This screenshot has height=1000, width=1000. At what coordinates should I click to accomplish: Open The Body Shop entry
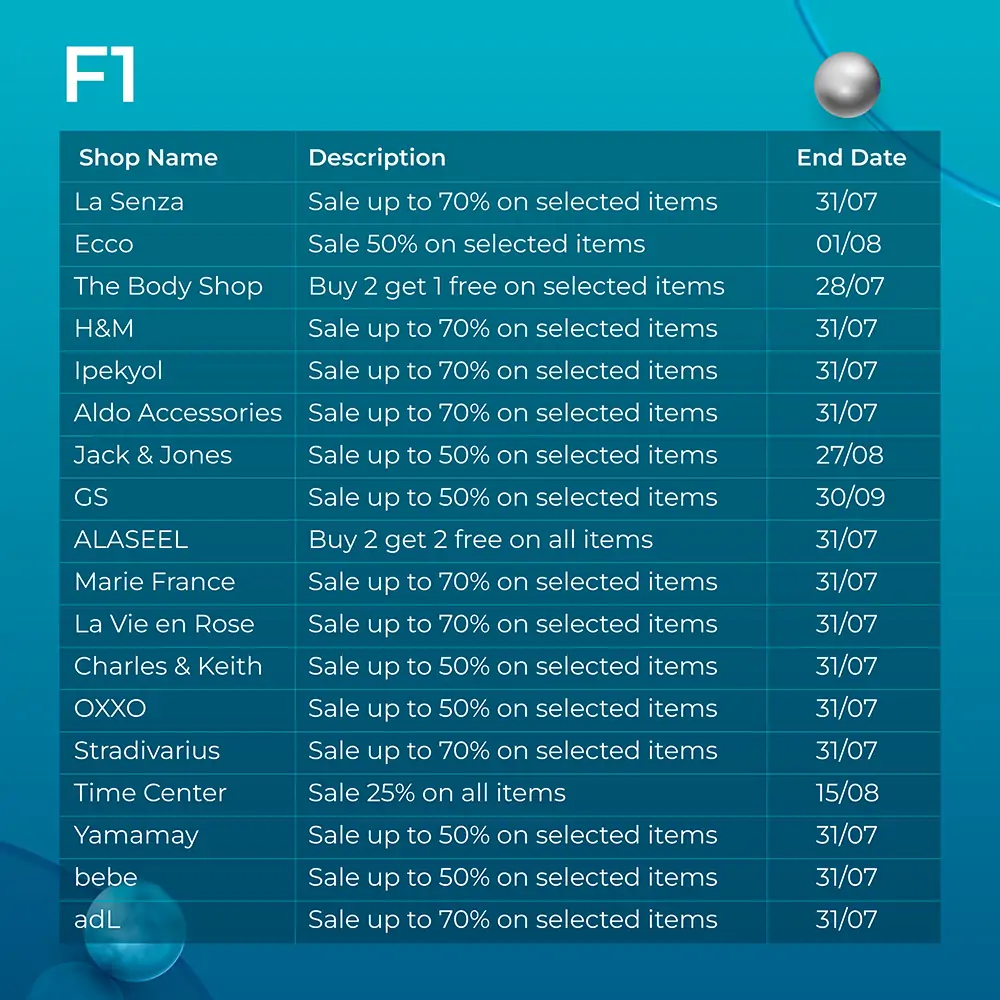click(168, 286)
